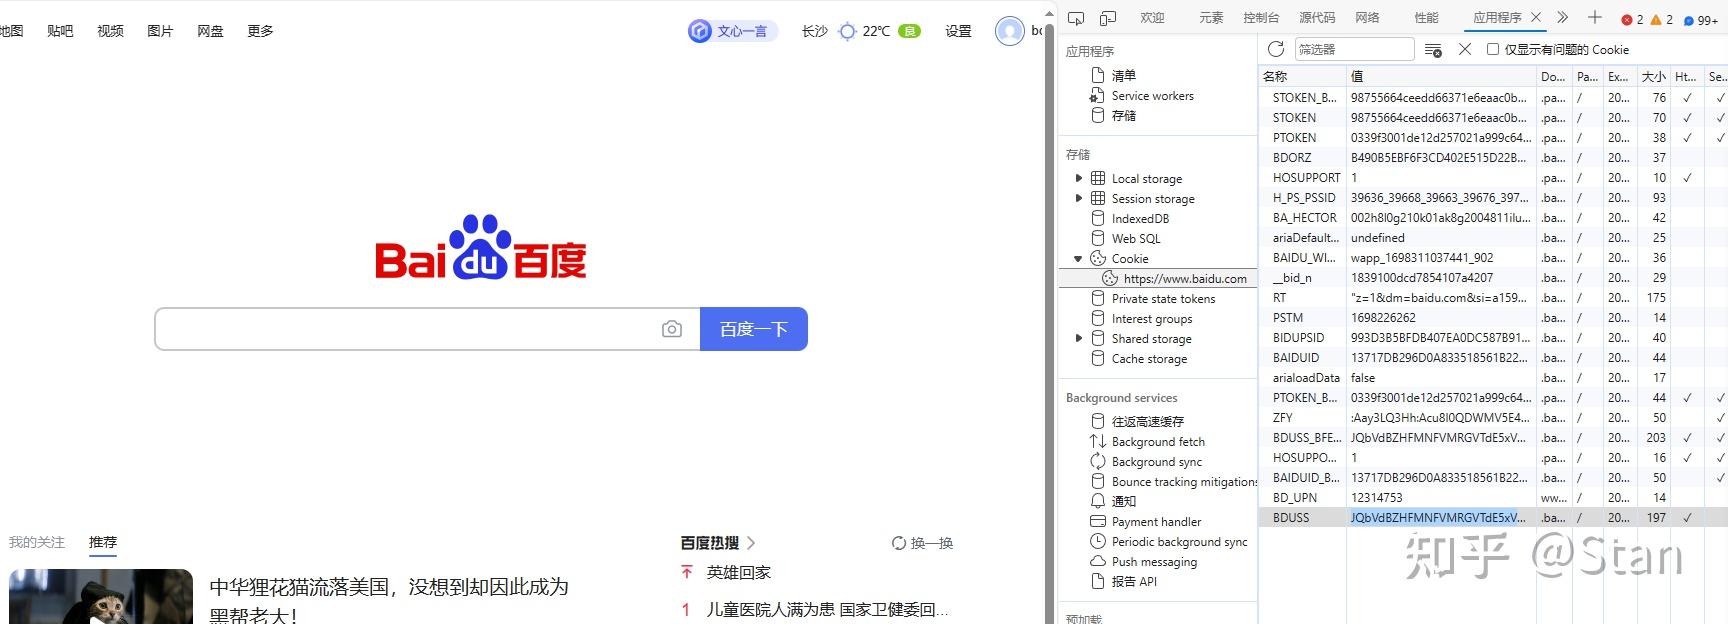Open Cache storage

tap(1149, 359)
